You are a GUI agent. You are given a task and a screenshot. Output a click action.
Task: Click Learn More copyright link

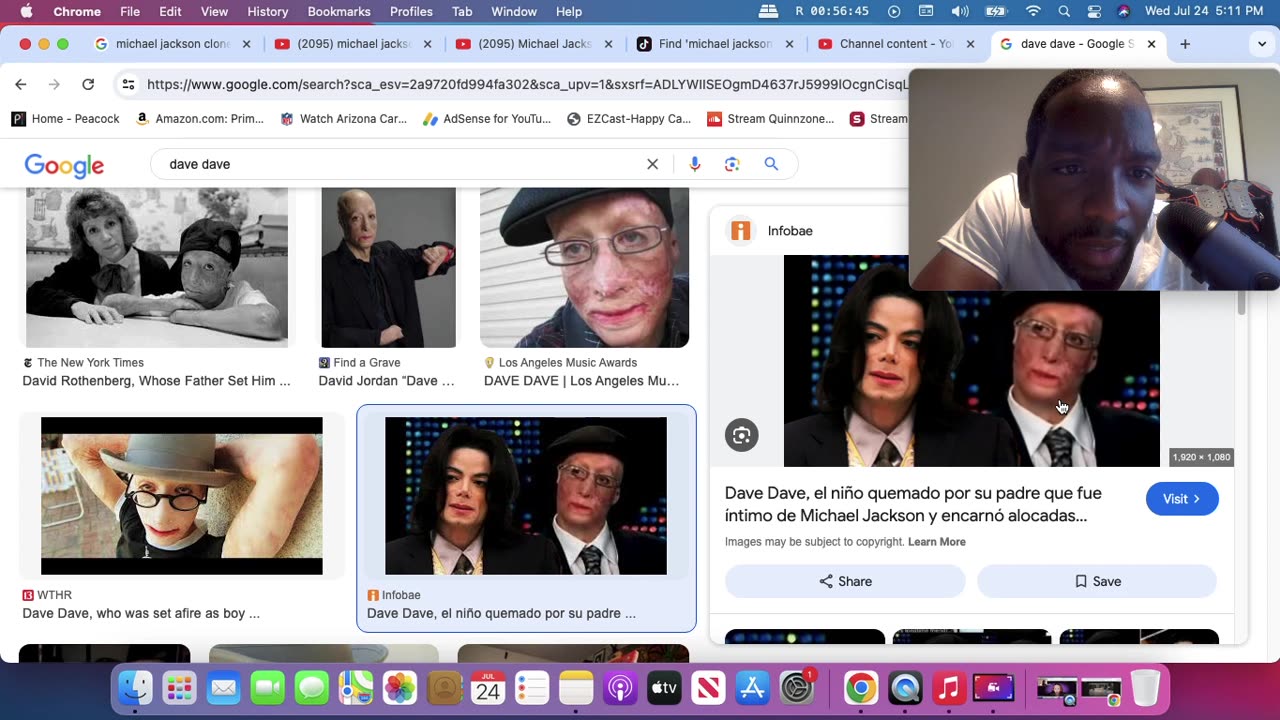coord(937,542)
